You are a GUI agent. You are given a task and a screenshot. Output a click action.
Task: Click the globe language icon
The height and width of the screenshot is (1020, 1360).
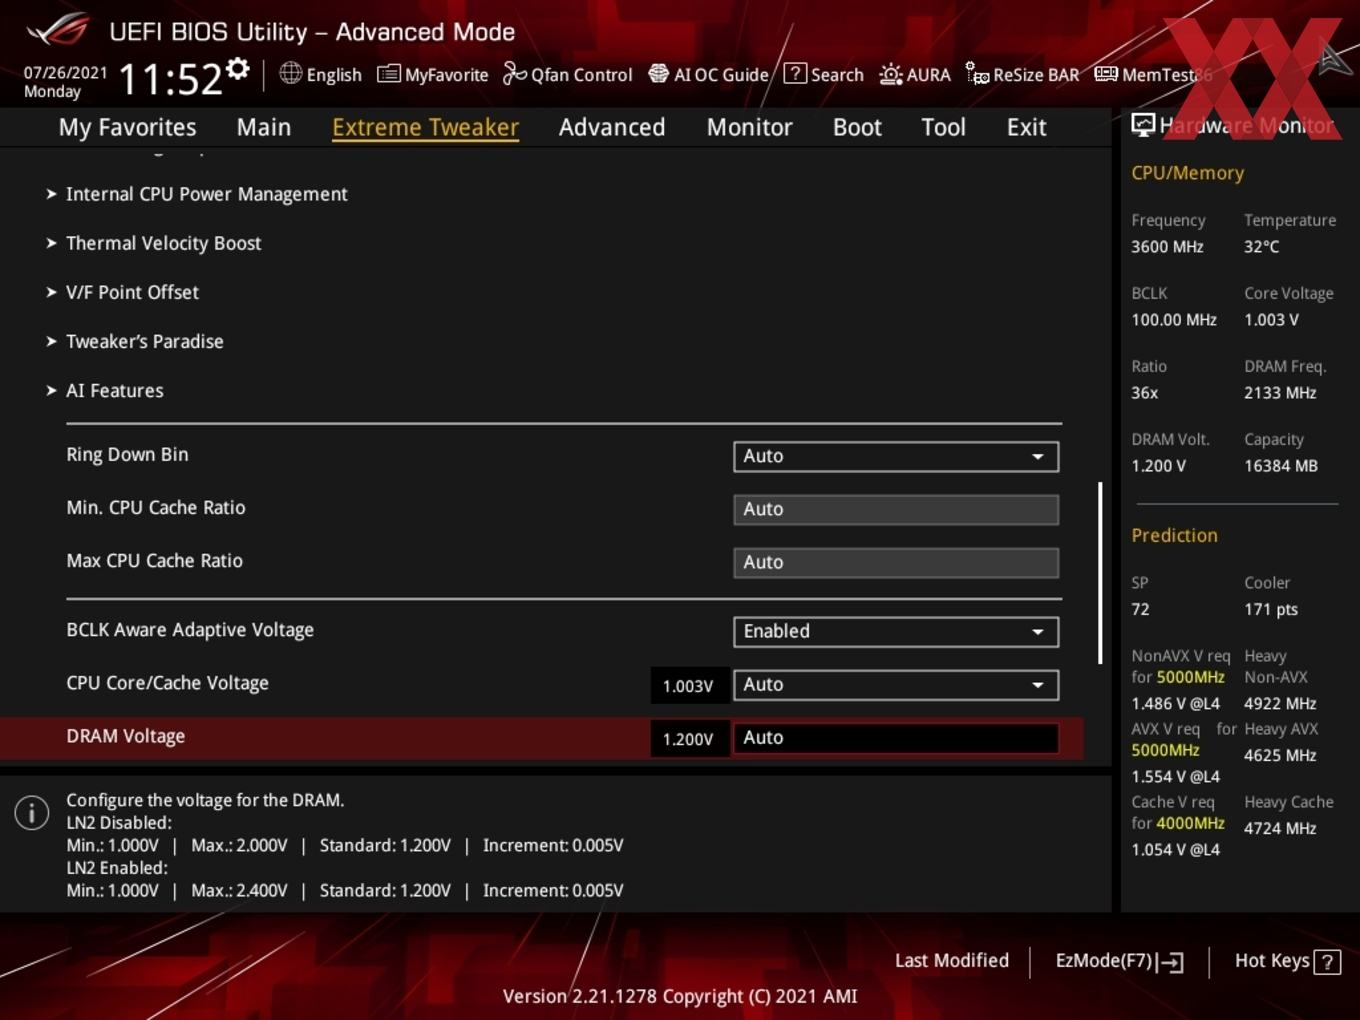point(290,73)
